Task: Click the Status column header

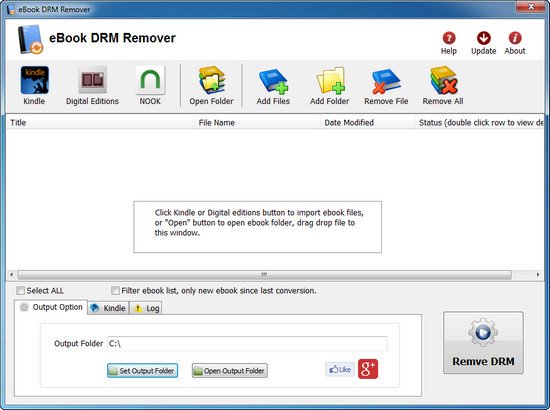Action: (x=479, y=123)
